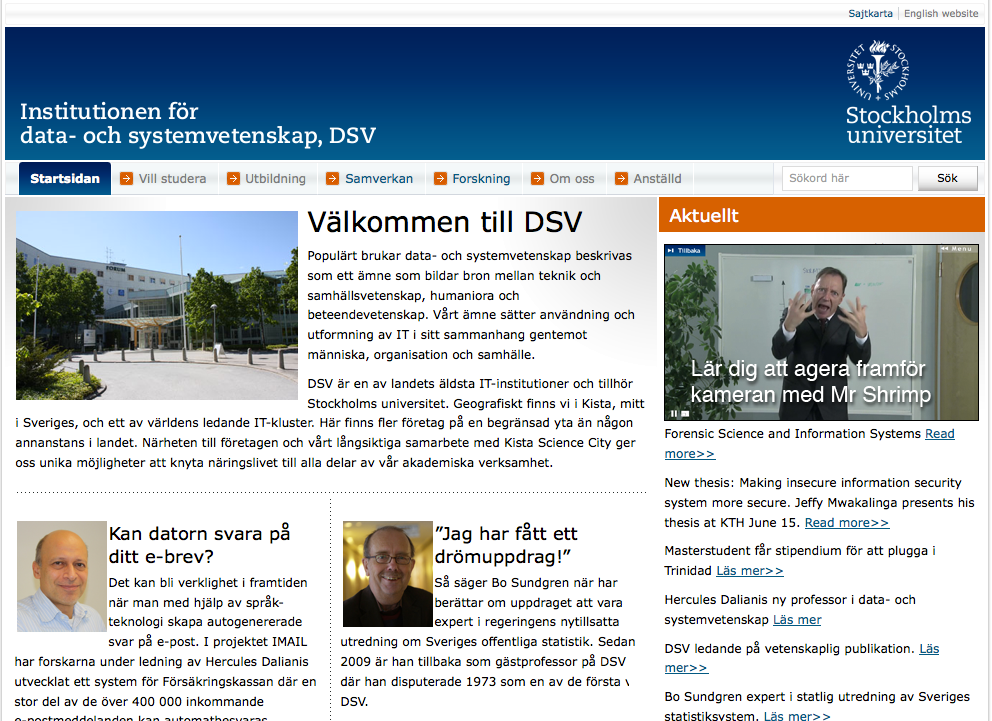Open the Kan datorn svara headline
Screen dimensions: 992x721
(199, 544)
